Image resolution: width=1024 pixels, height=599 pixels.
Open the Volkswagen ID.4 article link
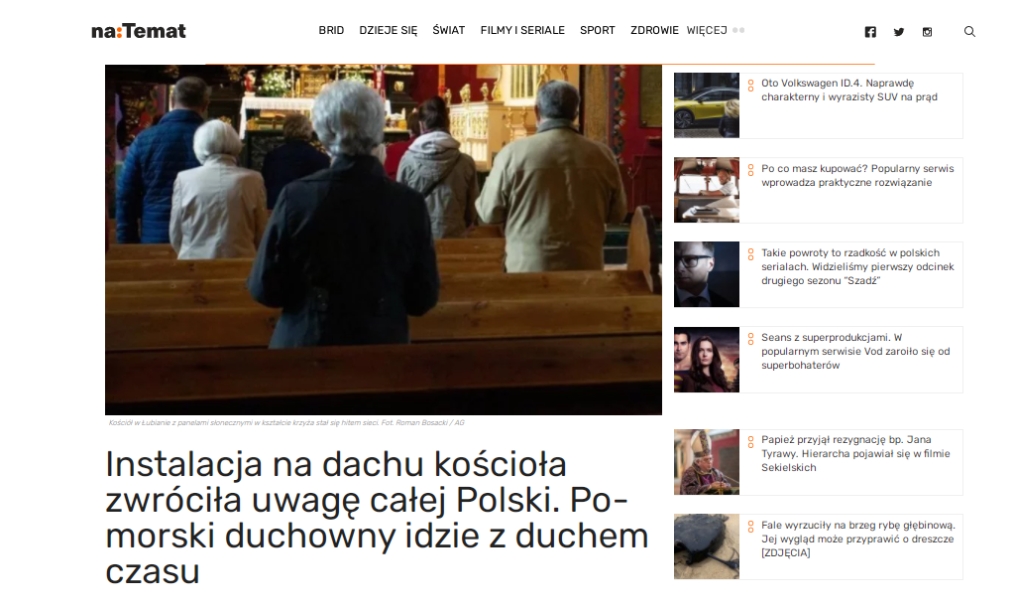(849, 90)
